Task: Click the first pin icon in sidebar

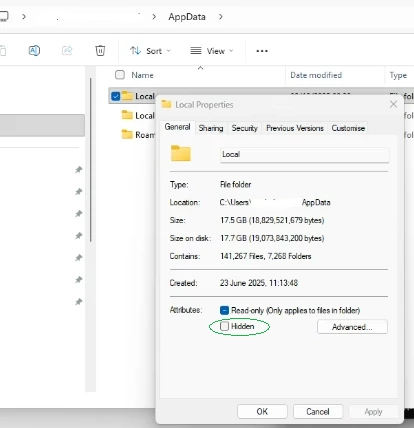Action: 79,170
